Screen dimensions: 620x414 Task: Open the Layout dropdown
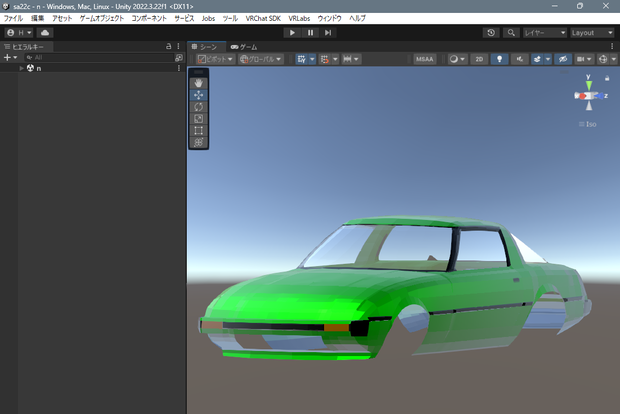tap(592, 32)
